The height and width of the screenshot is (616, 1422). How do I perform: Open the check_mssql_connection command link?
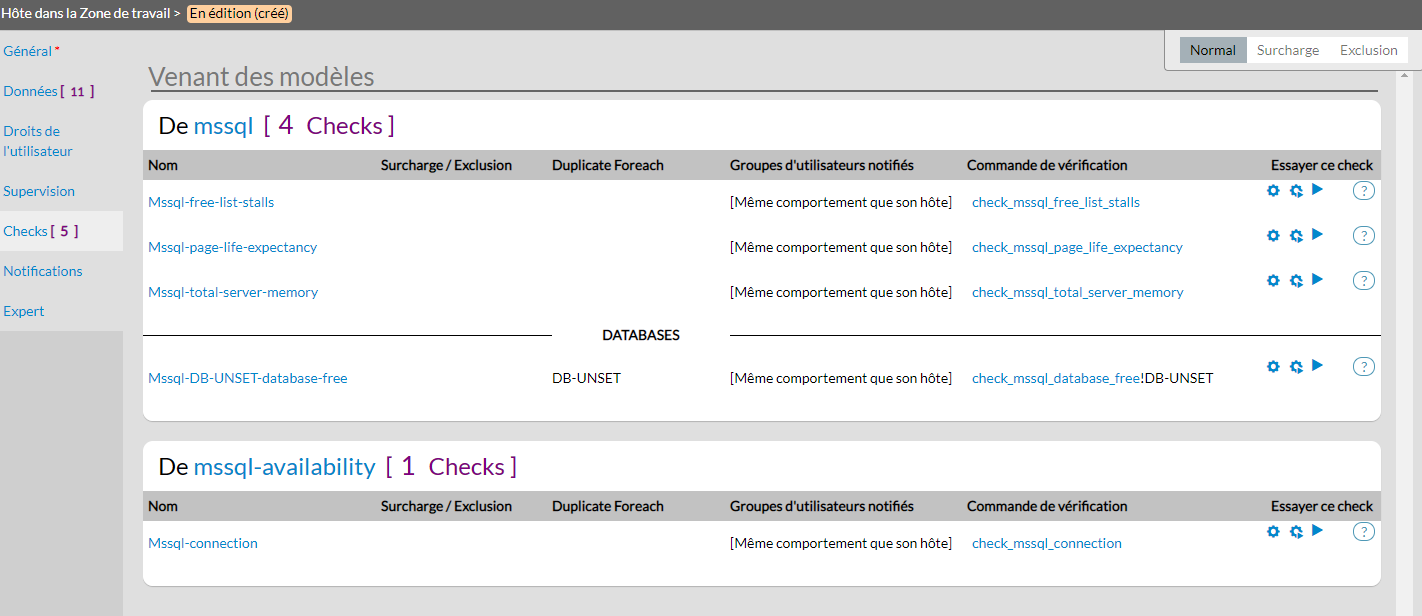pos(1046,544)
